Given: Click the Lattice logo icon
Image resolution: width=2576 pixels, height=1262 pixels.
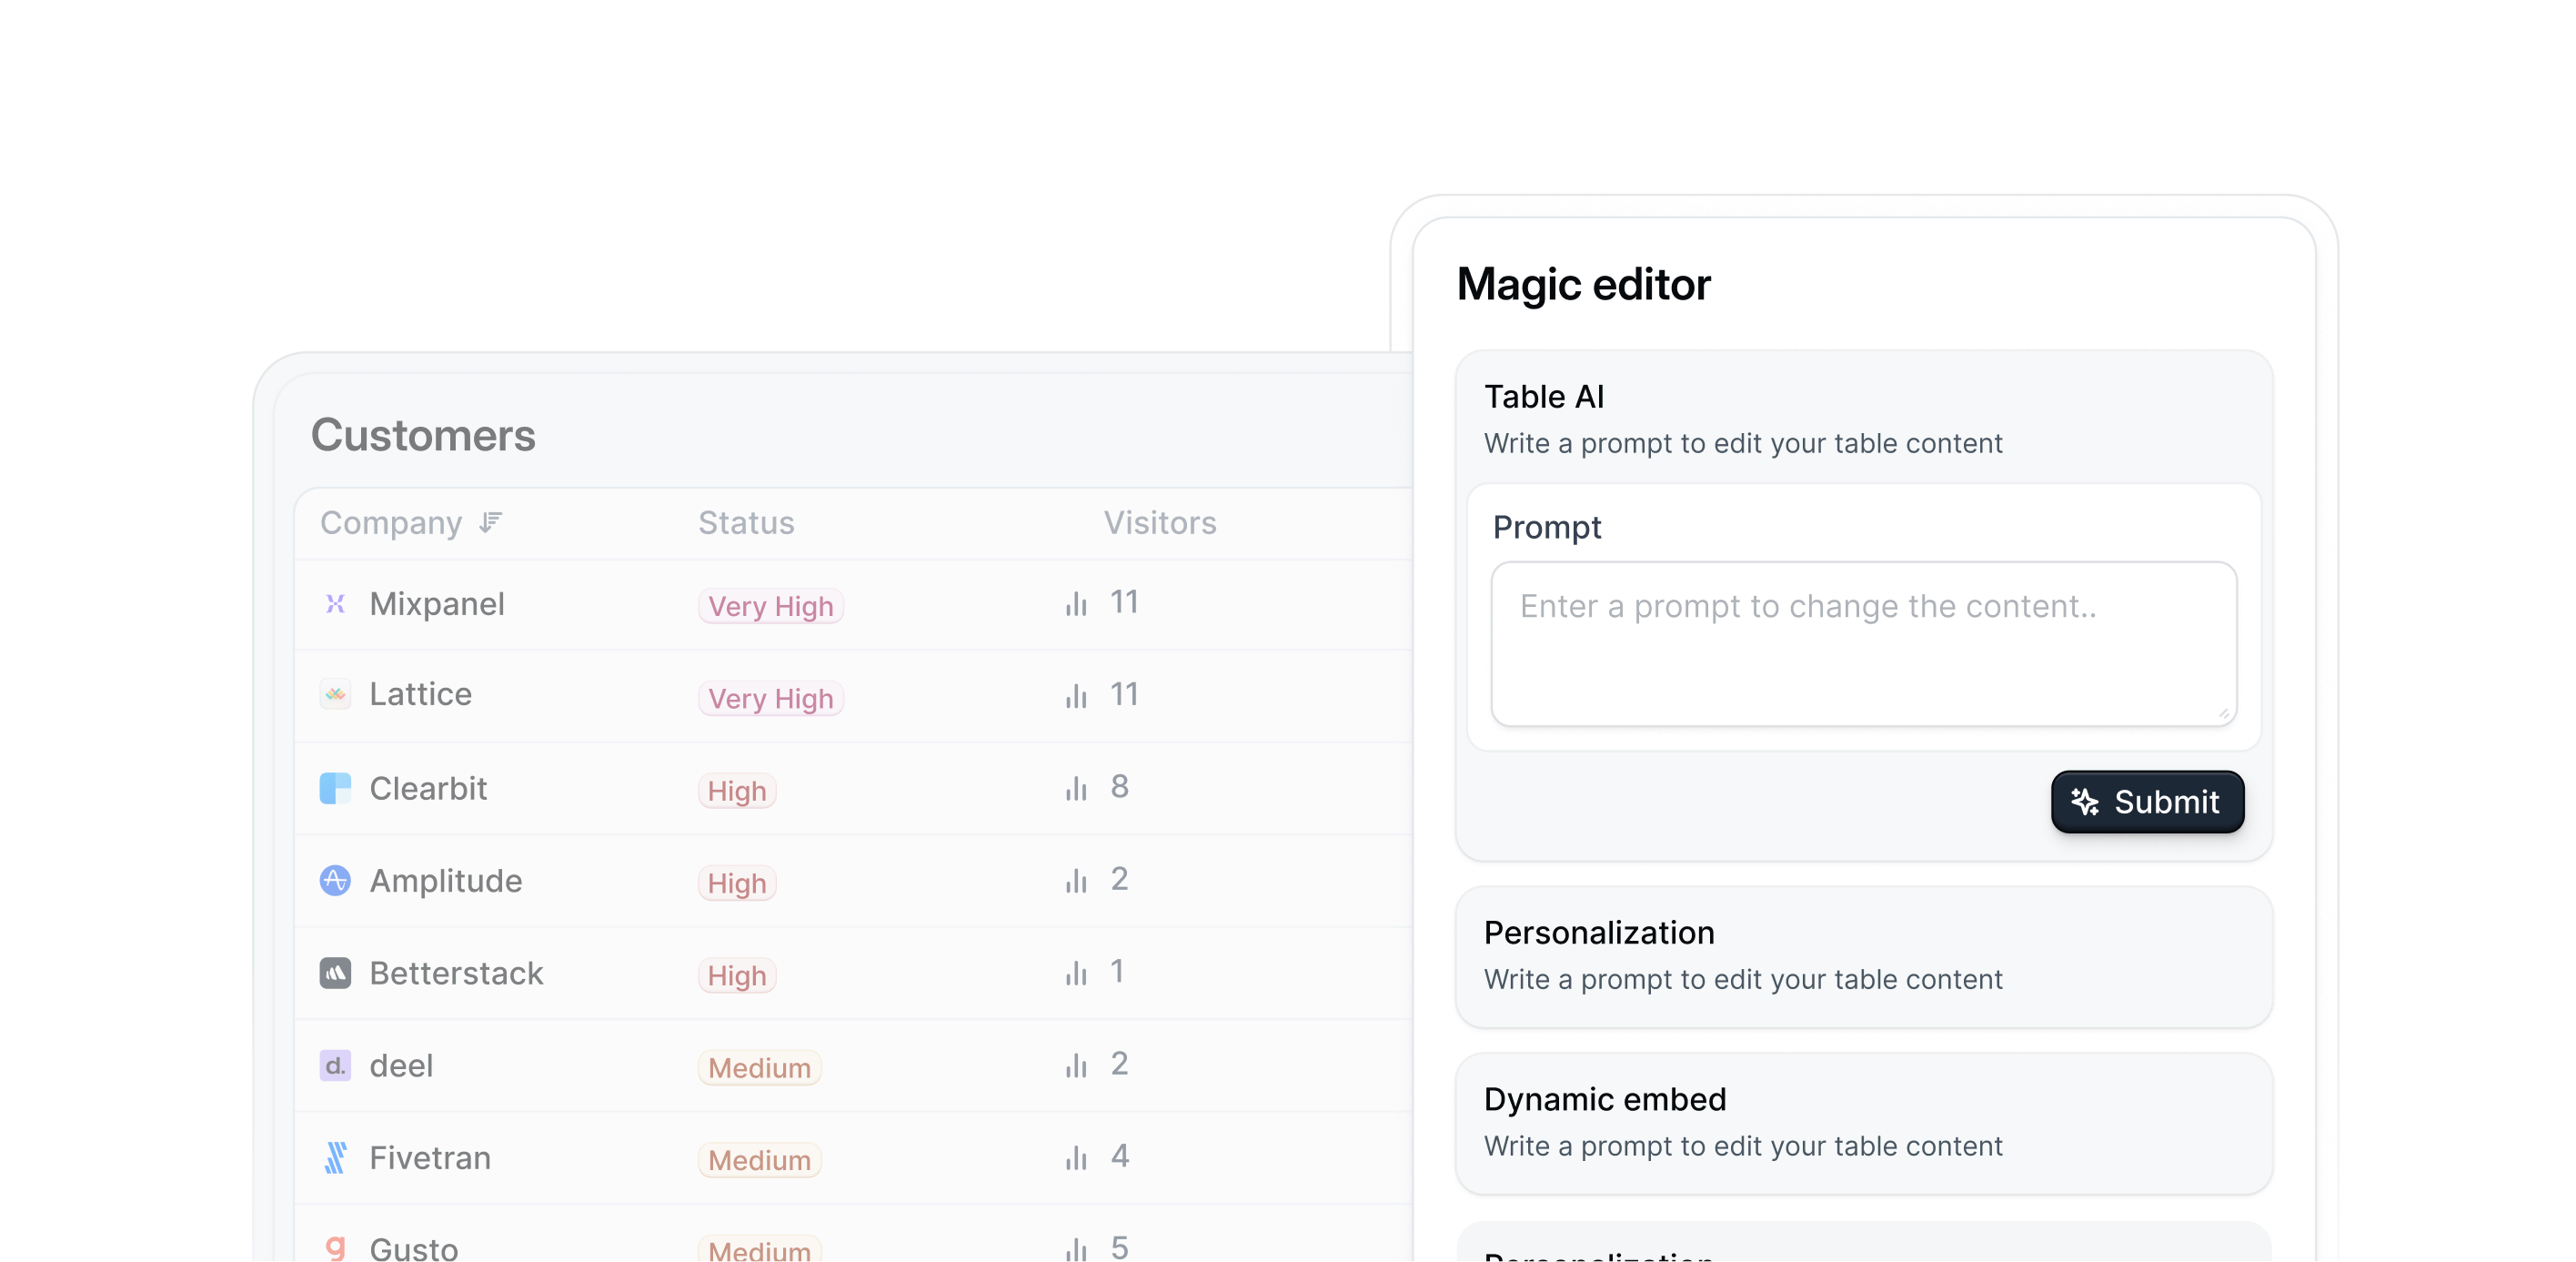Looking at the screenshot, I should coord(335,694).
